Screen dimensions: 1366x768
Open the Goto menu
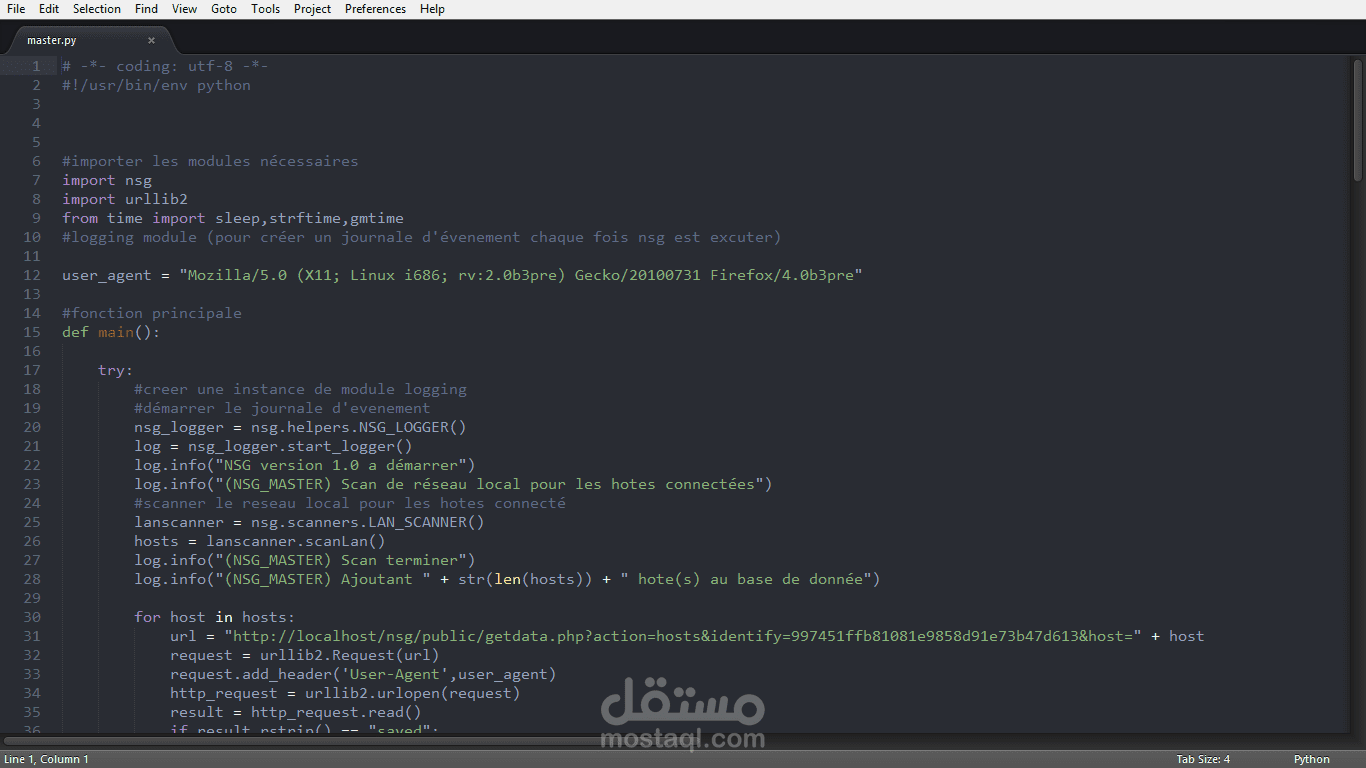click(x=224, y=9)
